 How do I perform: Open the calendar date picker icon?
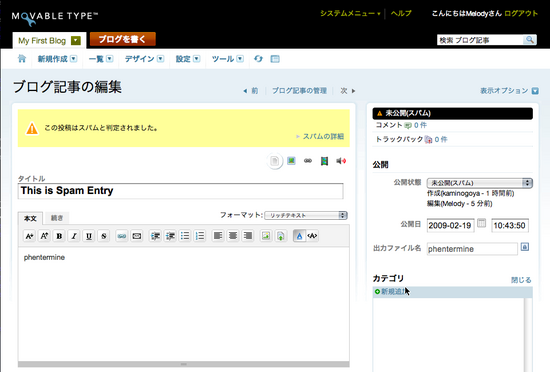coord(482,223)
